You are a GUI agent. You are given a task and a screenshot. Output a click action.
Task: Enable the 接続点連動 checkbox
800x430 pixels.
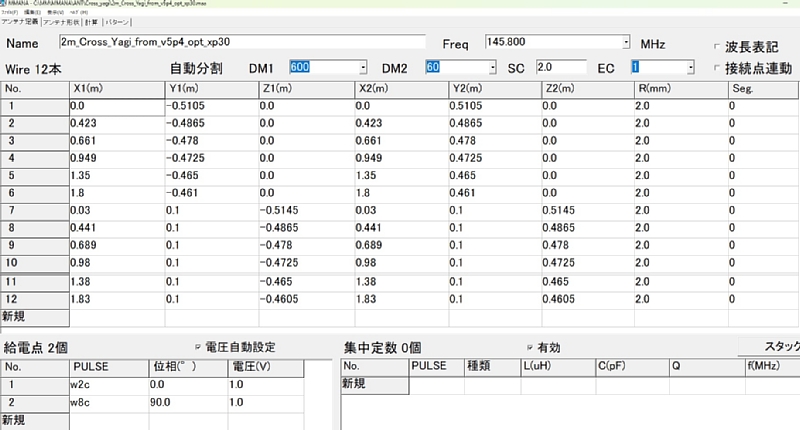[717, 68]
